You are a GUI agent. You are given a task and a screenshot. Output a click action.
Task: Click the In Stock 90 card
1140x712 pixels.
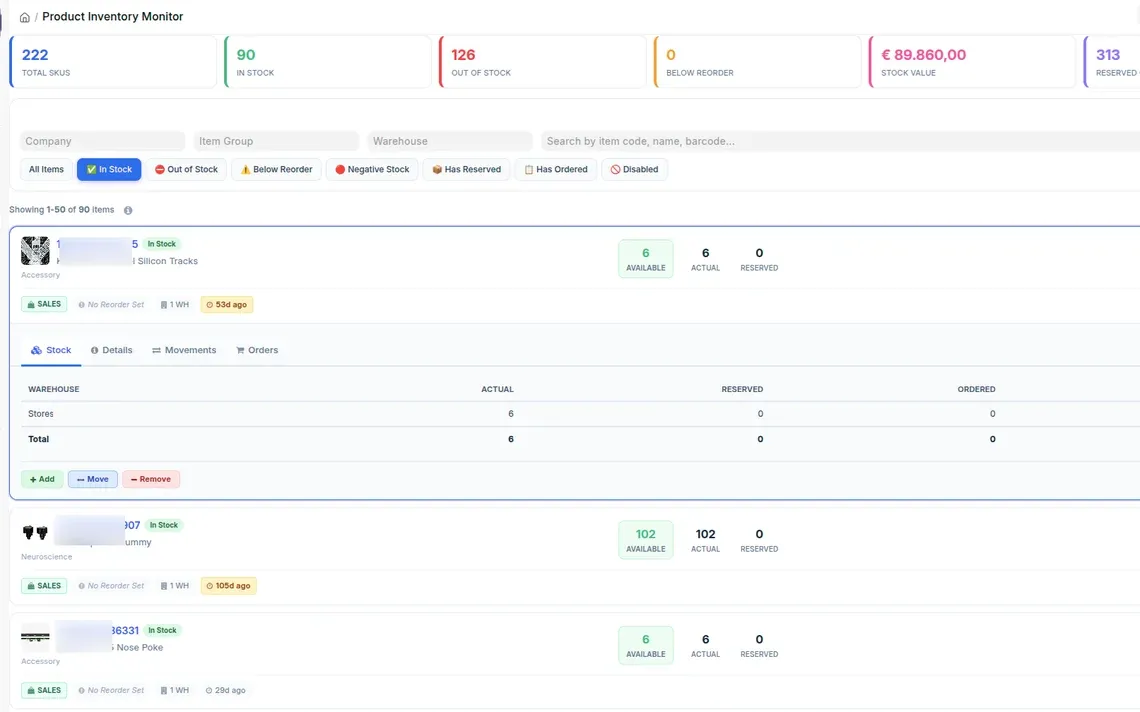click(328, 62)
